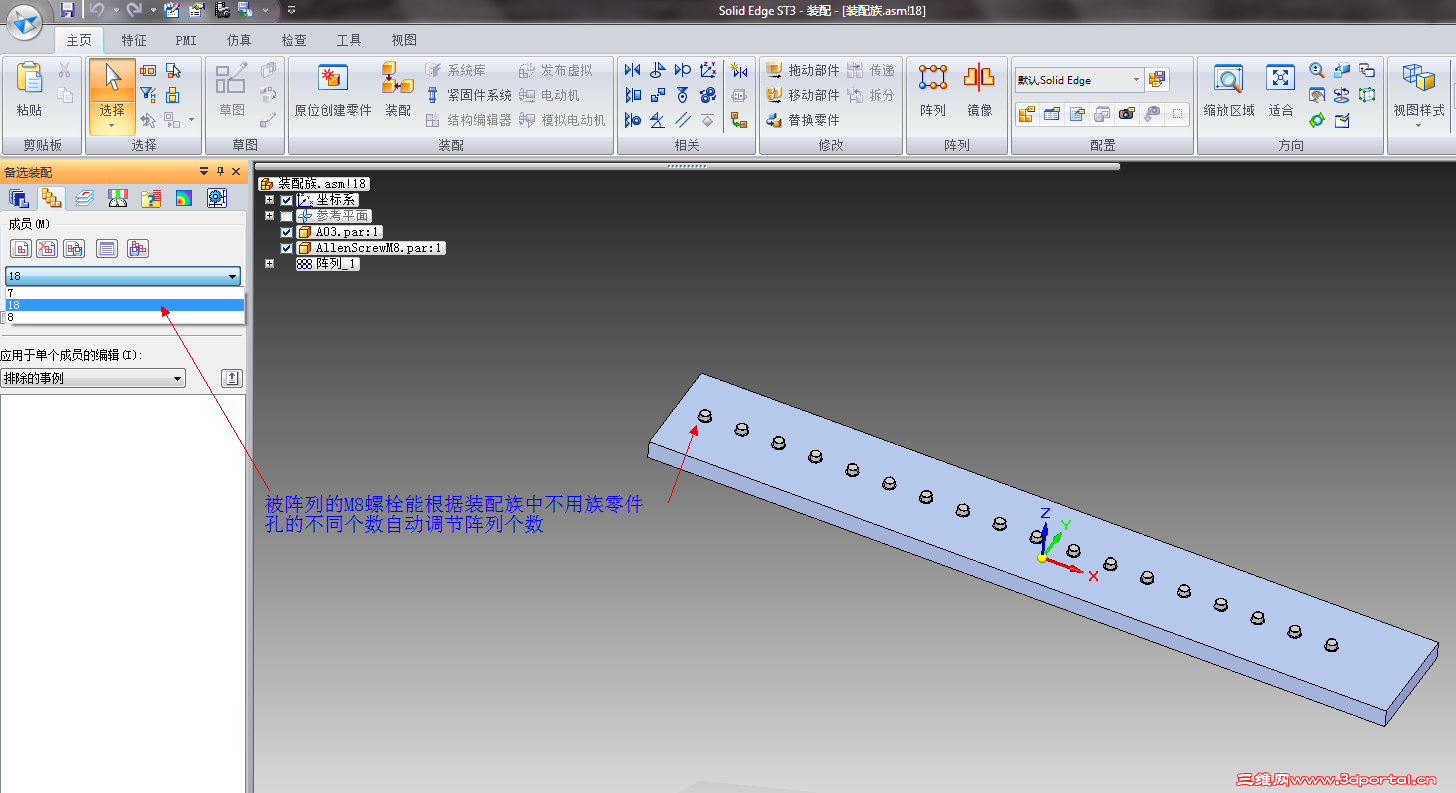Click the edit table icon under 成员

pyautogui.click(x=108, y=248)
